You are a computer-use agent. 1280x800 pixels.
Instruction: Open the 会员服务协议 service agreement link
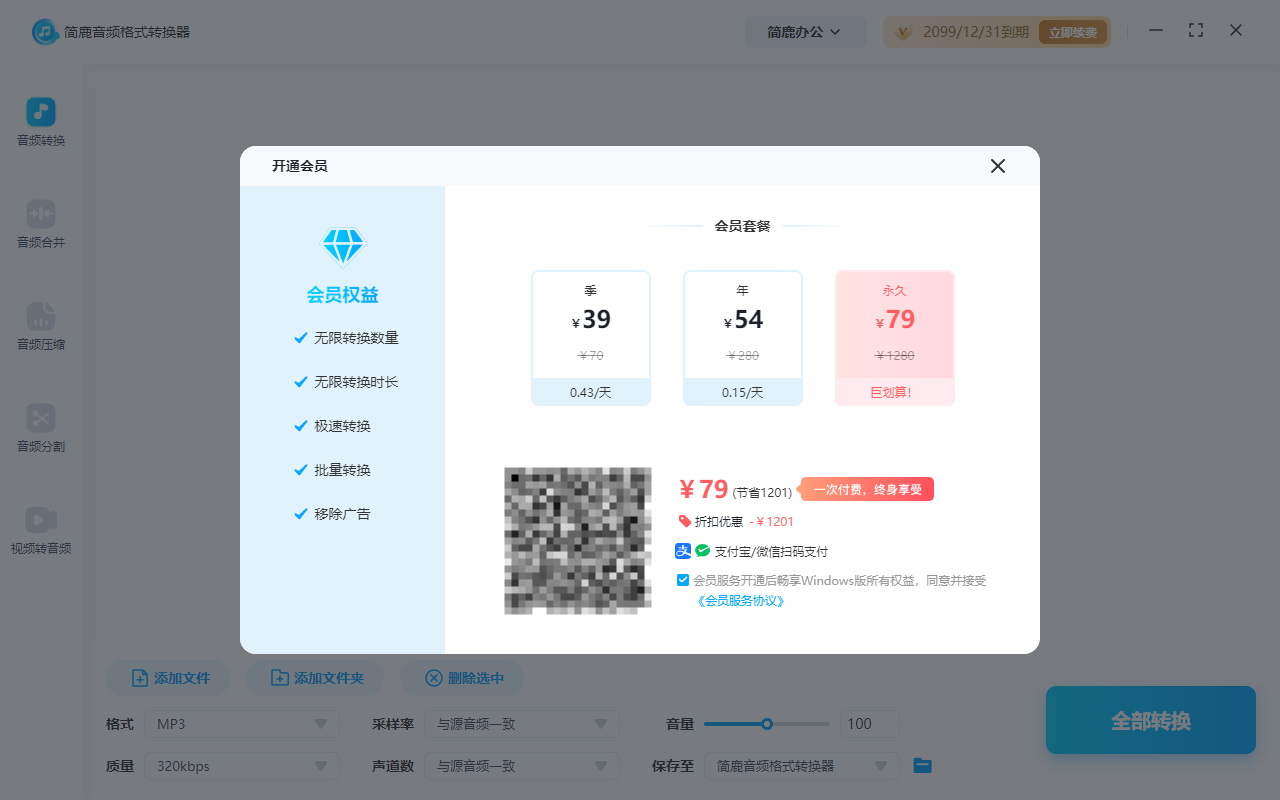tap(737, 601)
